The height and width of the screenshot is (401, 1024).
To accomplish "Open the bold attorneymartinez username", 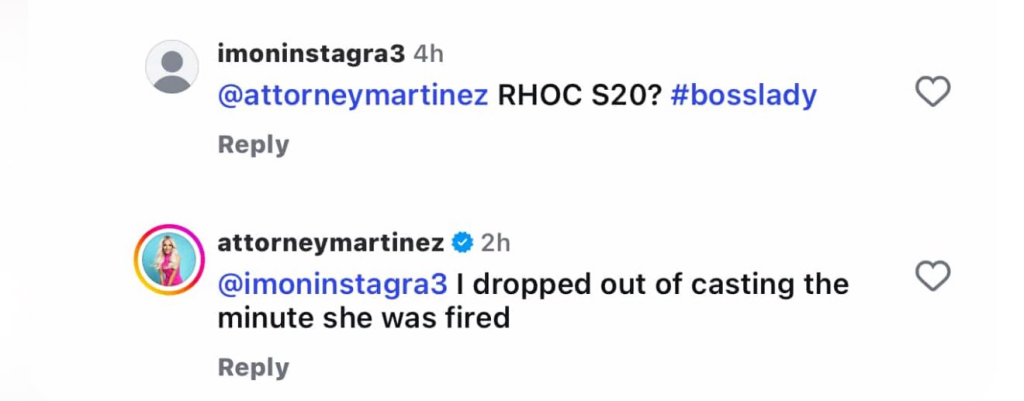I will [330, 241].
